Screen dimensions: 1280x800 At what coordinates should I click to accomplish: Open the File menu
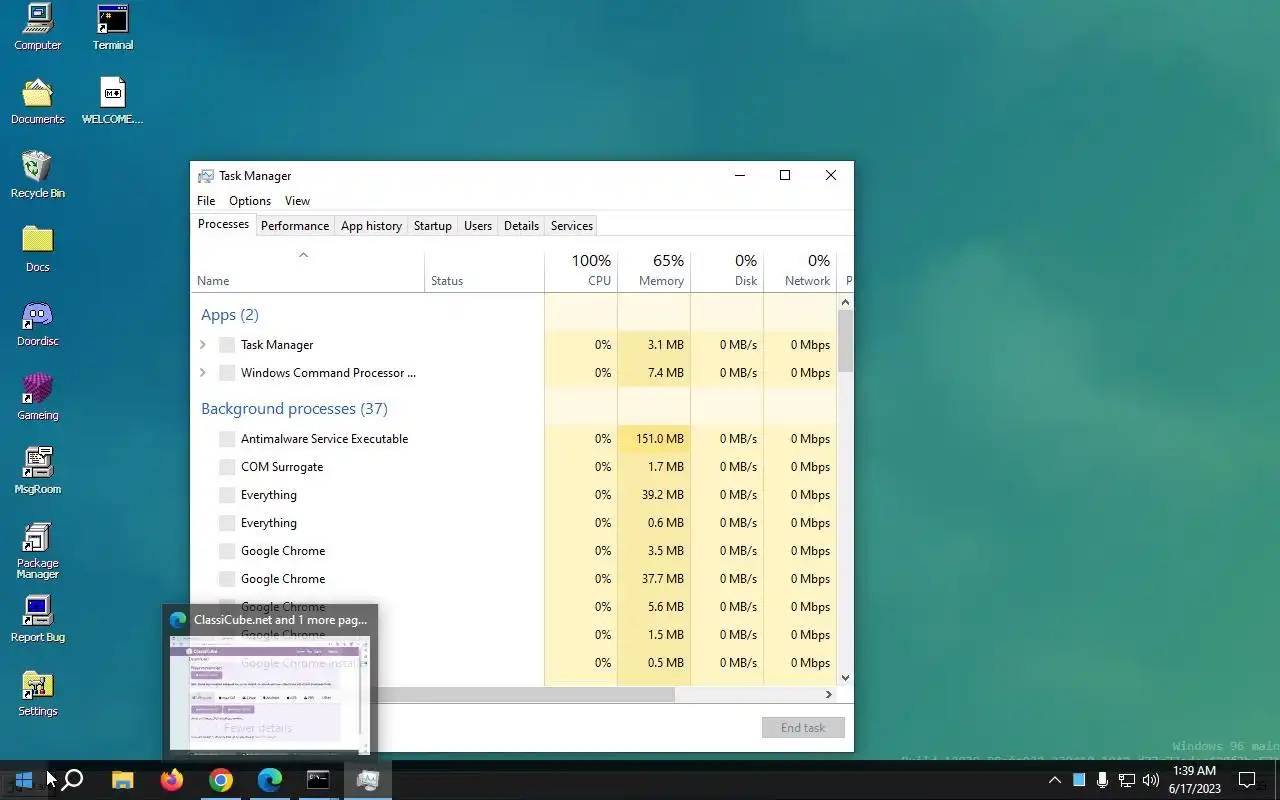206,201
